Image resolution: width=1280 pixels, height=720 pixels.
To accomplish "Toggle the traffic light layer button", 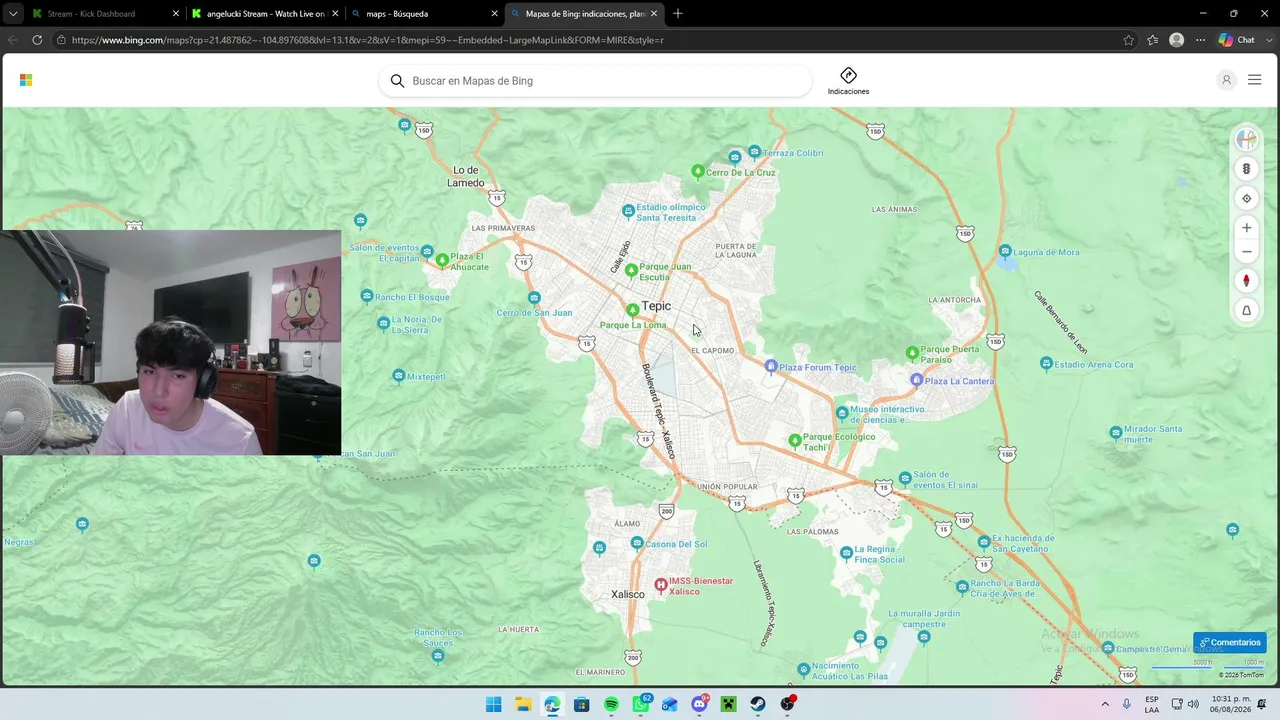I will click(1246, 169).
